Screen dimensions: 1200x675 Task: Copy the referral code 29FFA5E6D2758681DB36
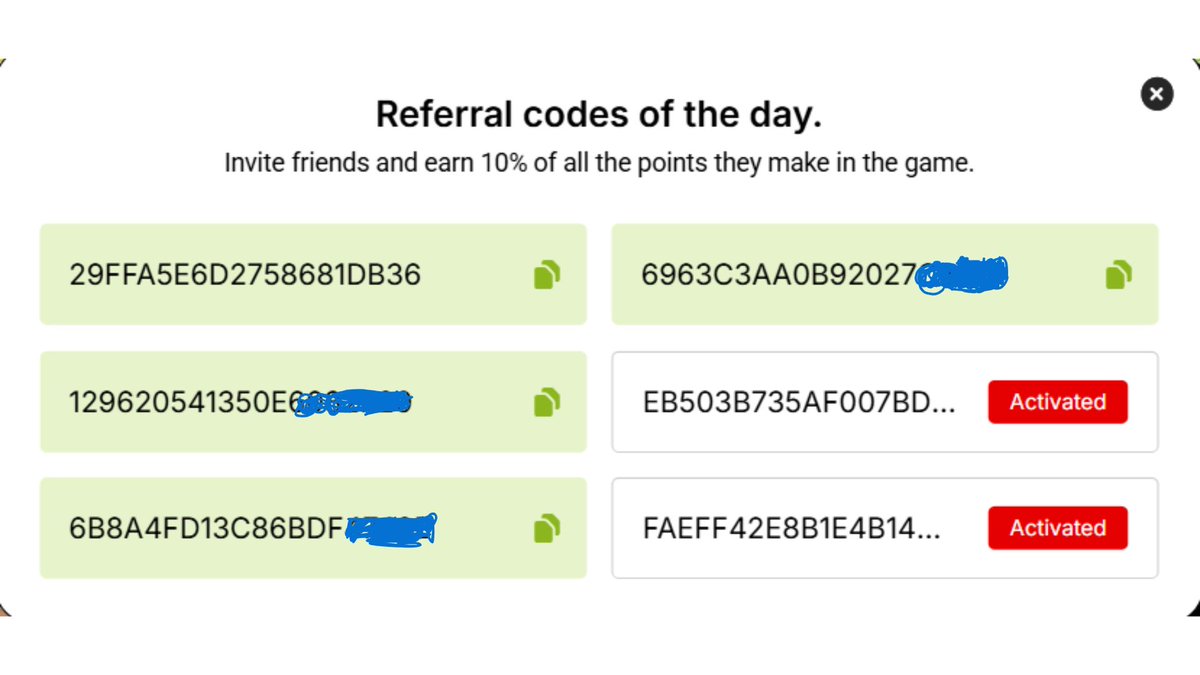[546, 274]
